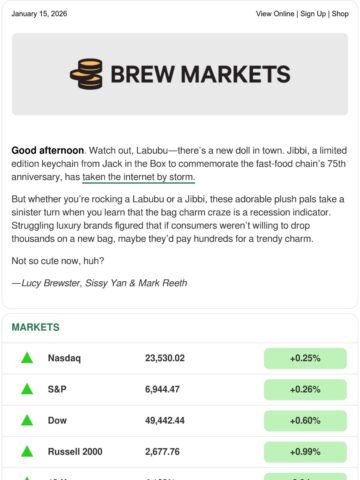Screen dimensions: 360x480
Task: Click the BREW MARKETS banner title
Action: click(x=200, y=74)
